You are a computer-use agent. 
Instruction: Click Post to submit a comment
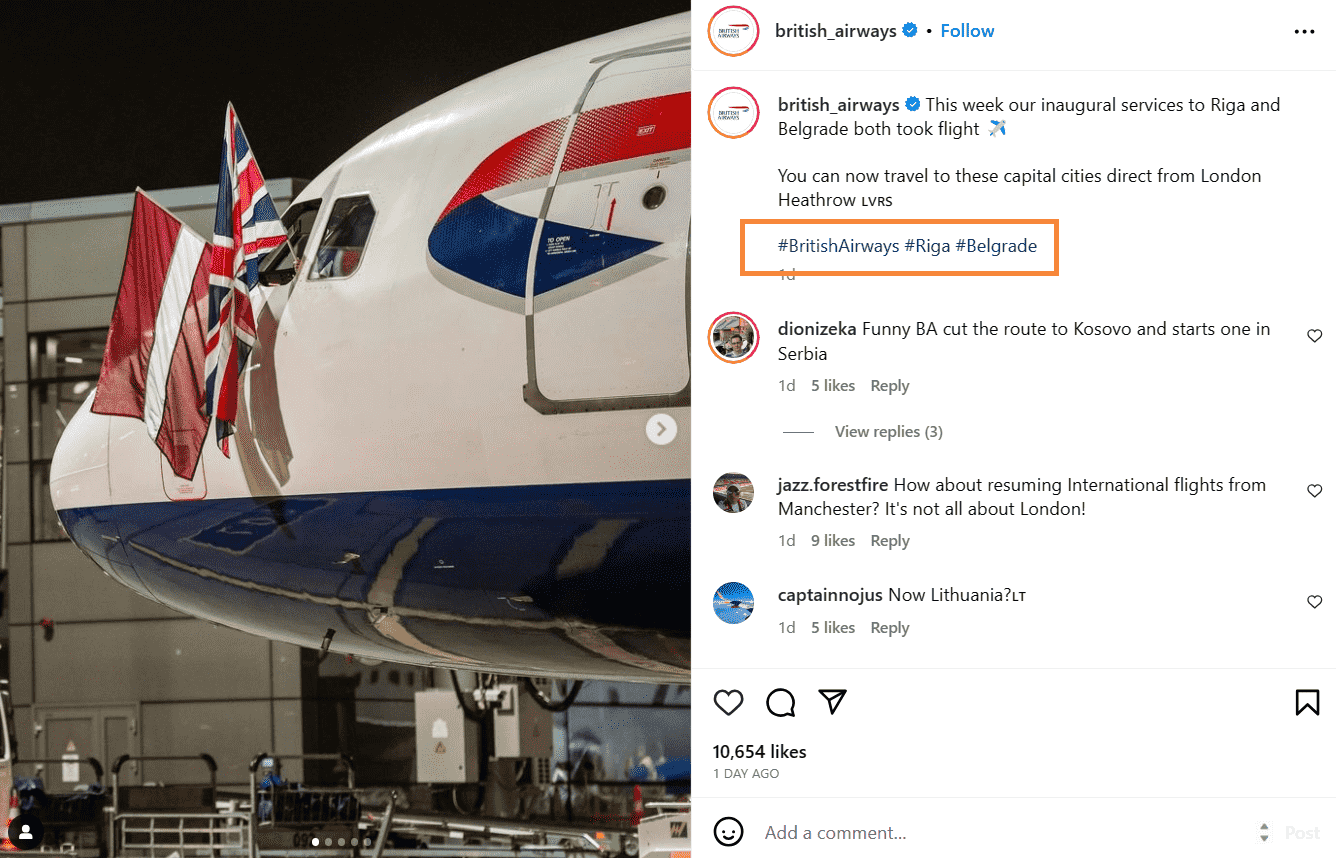(x=1302, y=831)
